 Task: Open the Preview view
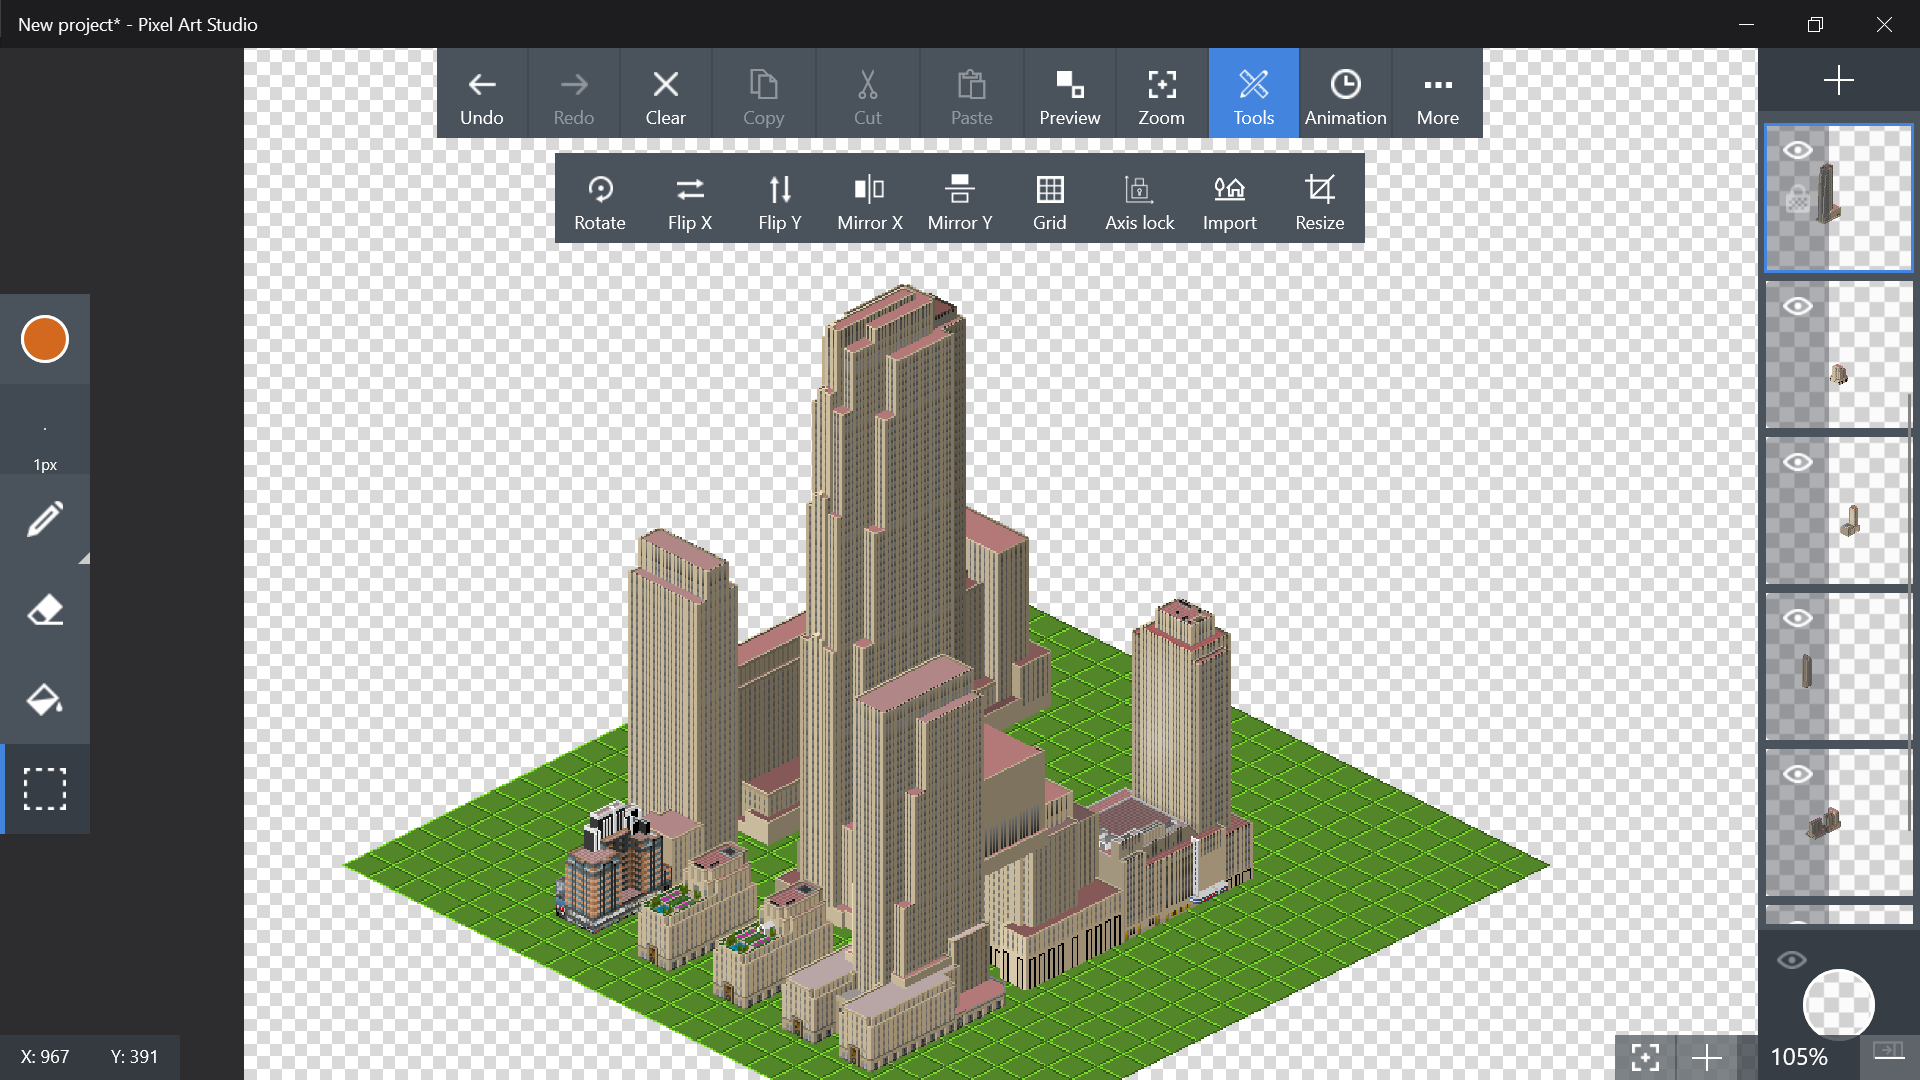(x=1070, y=94)
